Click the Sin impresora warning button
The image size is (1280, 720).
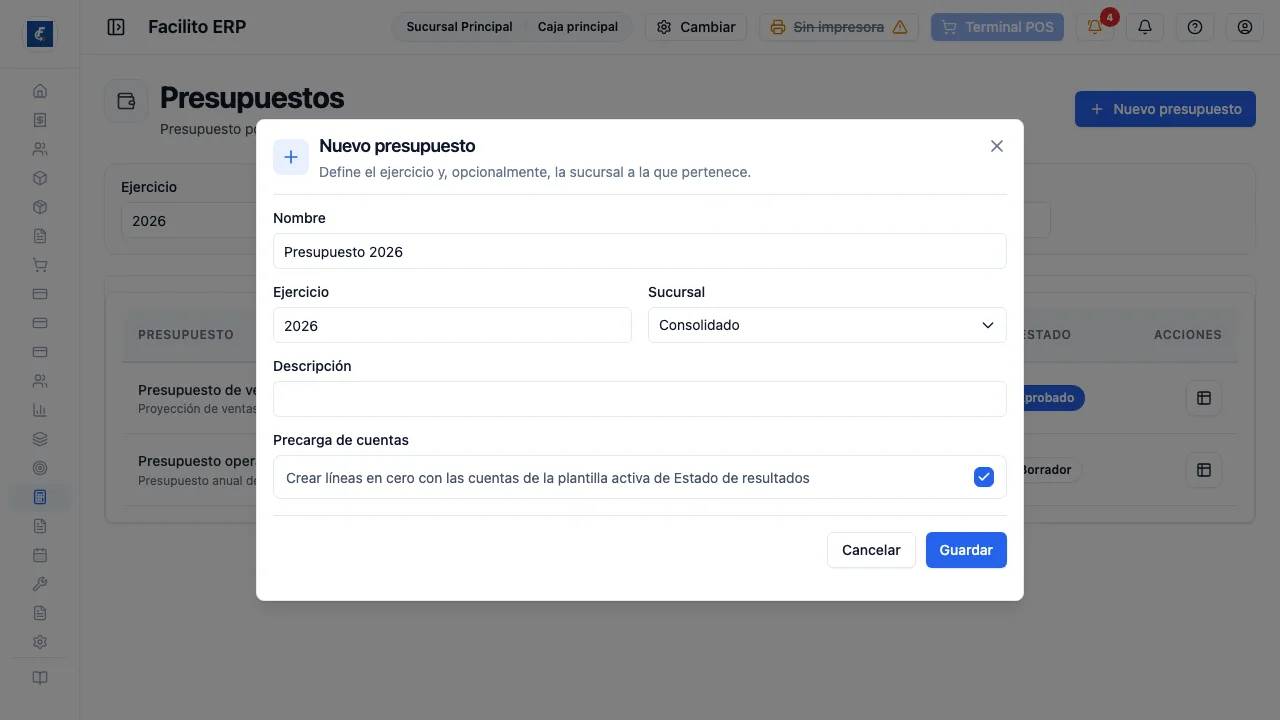tap(839, 27)
